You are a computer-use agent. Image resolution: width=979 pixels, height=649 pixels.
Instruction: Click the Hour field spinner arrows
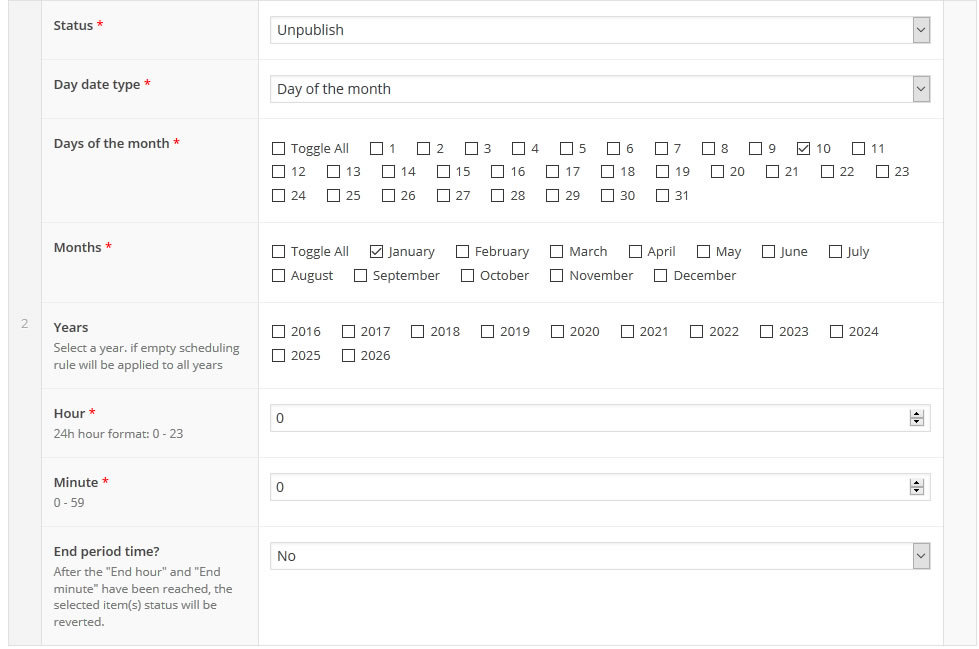(x=916, y=418)
